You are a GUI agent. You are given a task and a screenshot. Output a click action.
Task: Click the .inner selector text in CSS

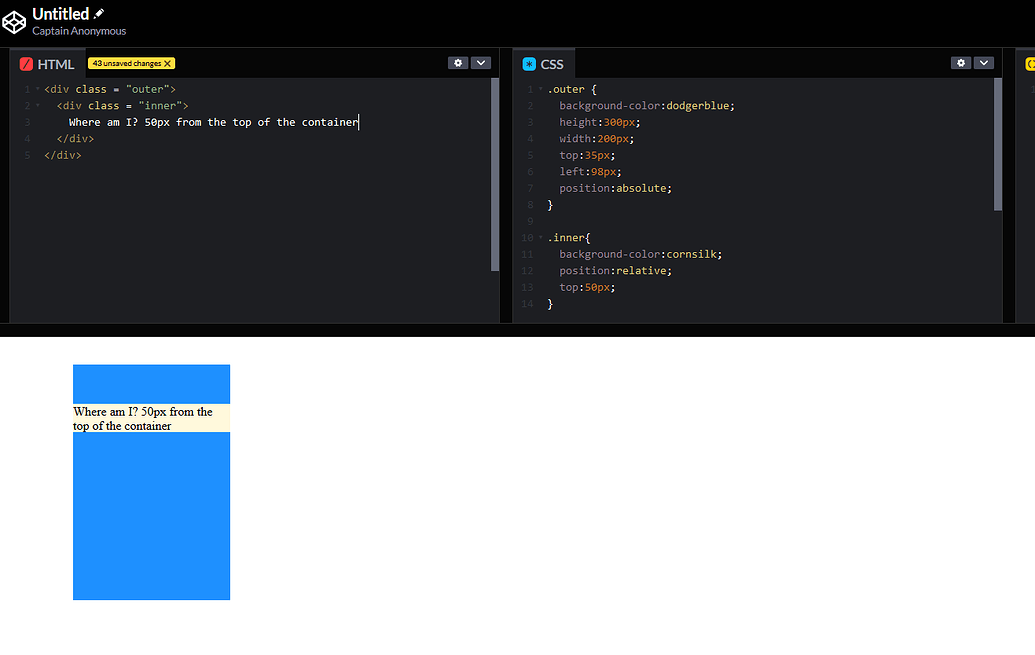566,238
